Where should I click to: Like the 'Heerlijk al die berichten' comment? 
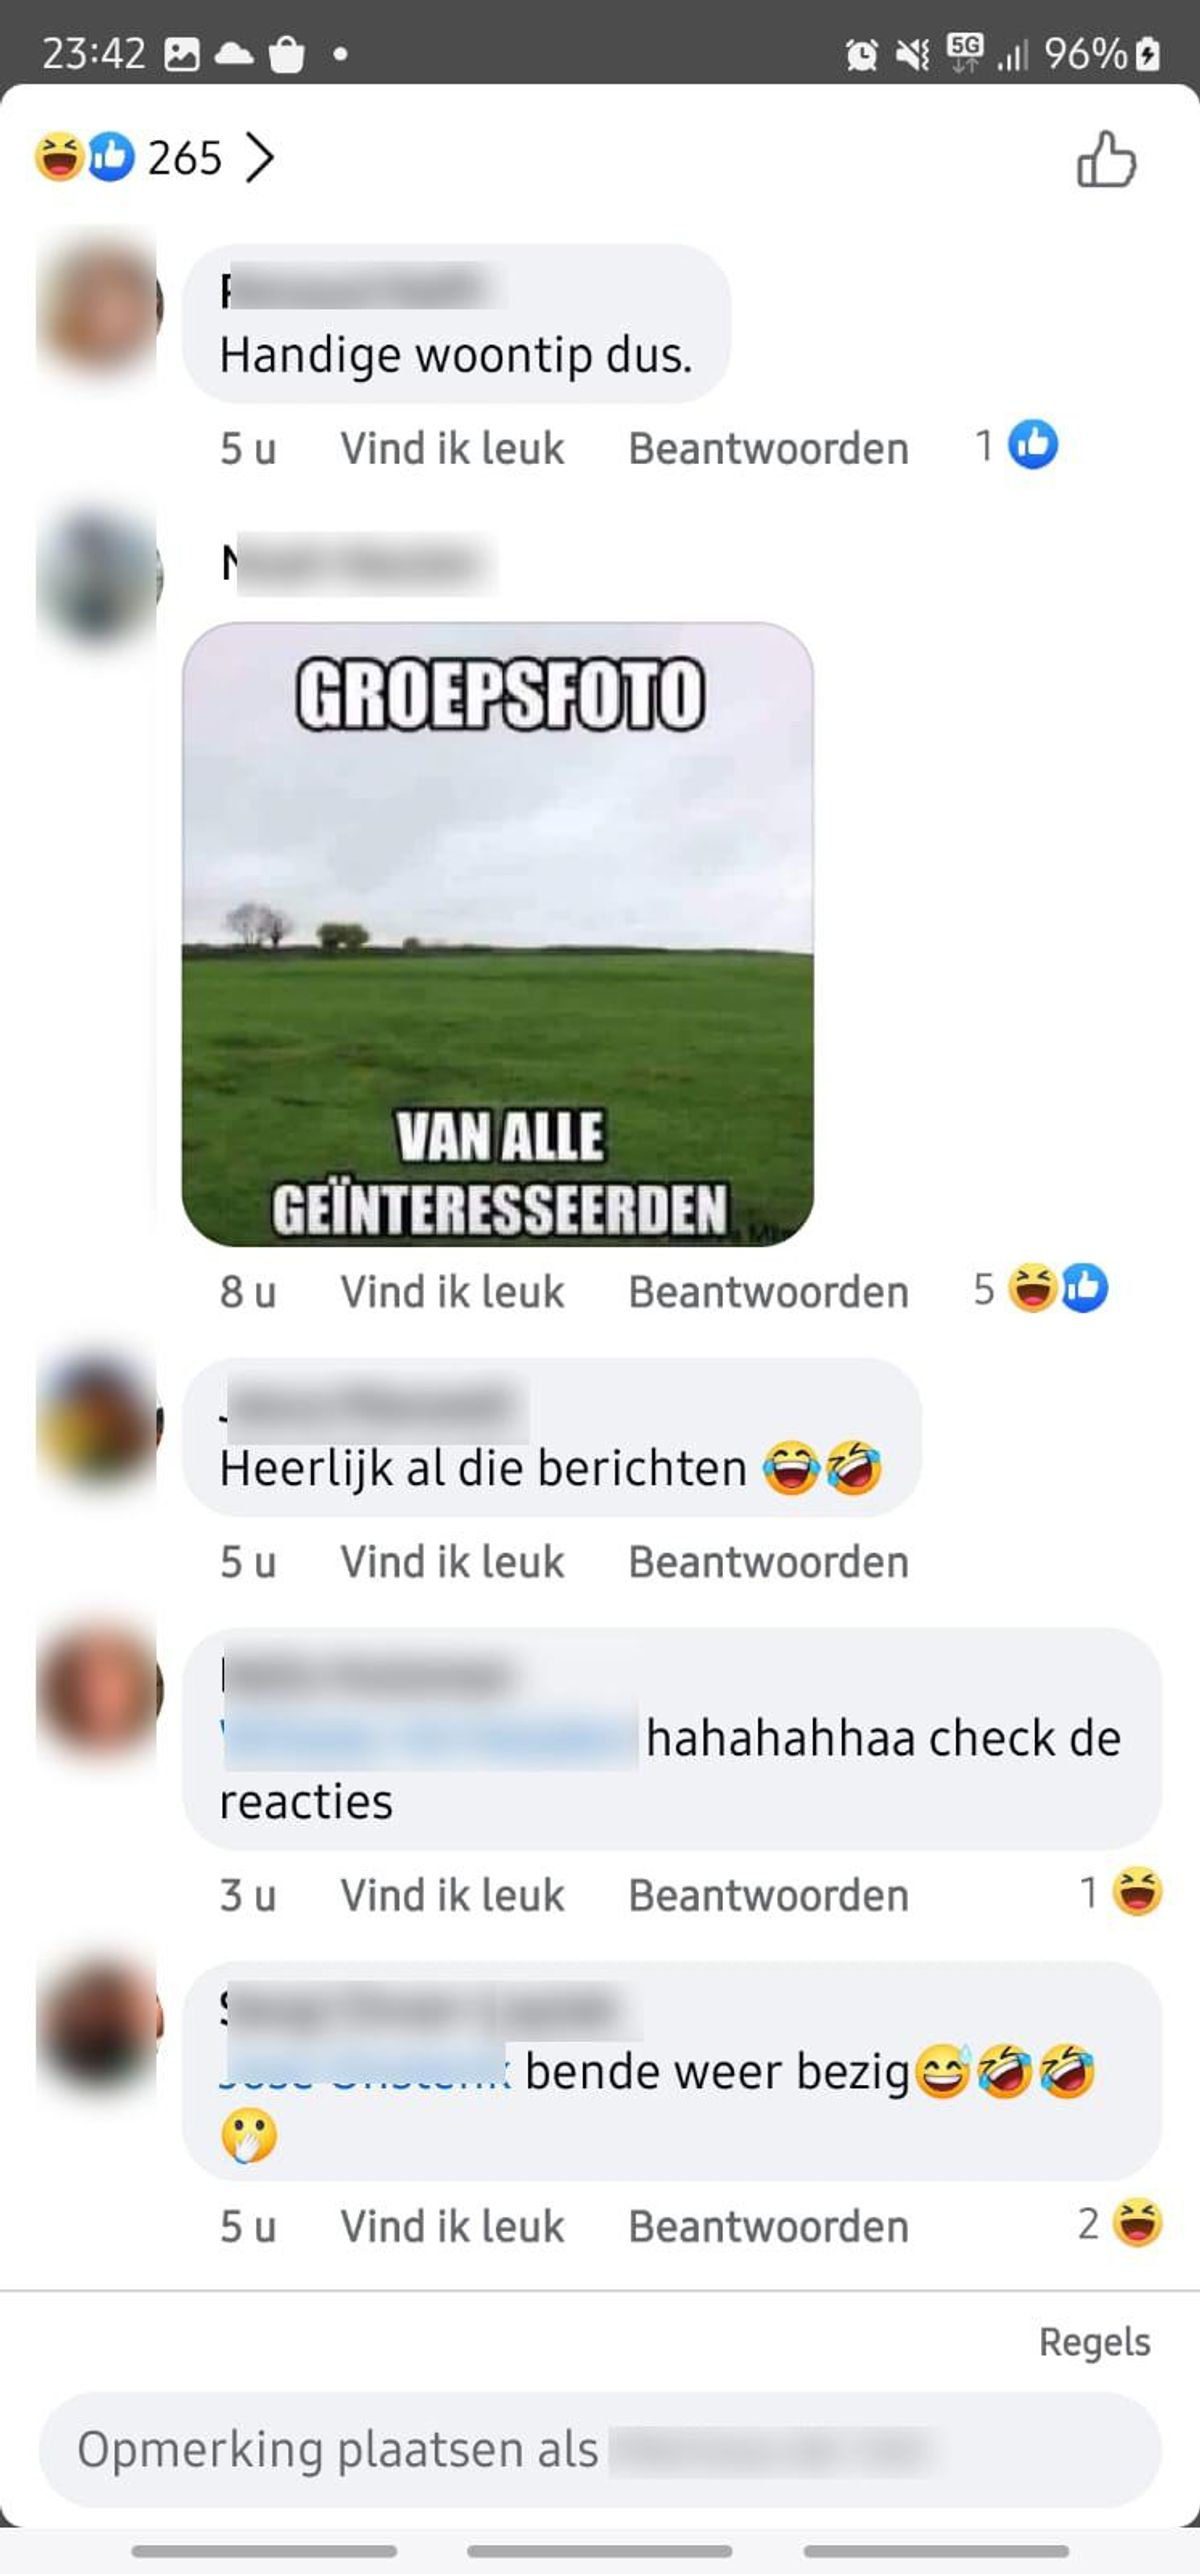pos(452,1561)
